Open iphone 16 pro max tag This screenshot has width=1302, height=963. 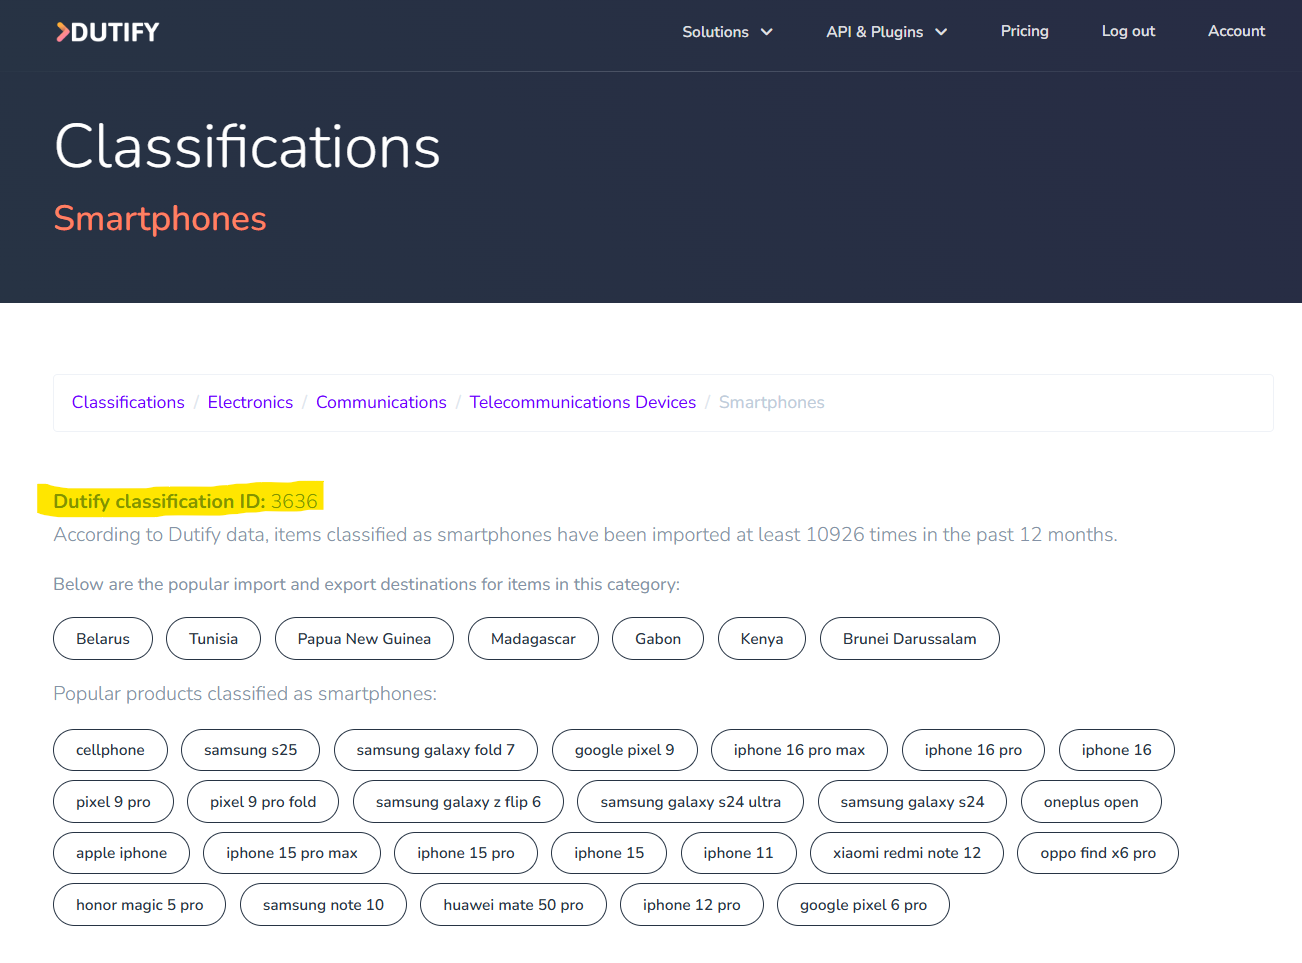[x=799, y=750]
